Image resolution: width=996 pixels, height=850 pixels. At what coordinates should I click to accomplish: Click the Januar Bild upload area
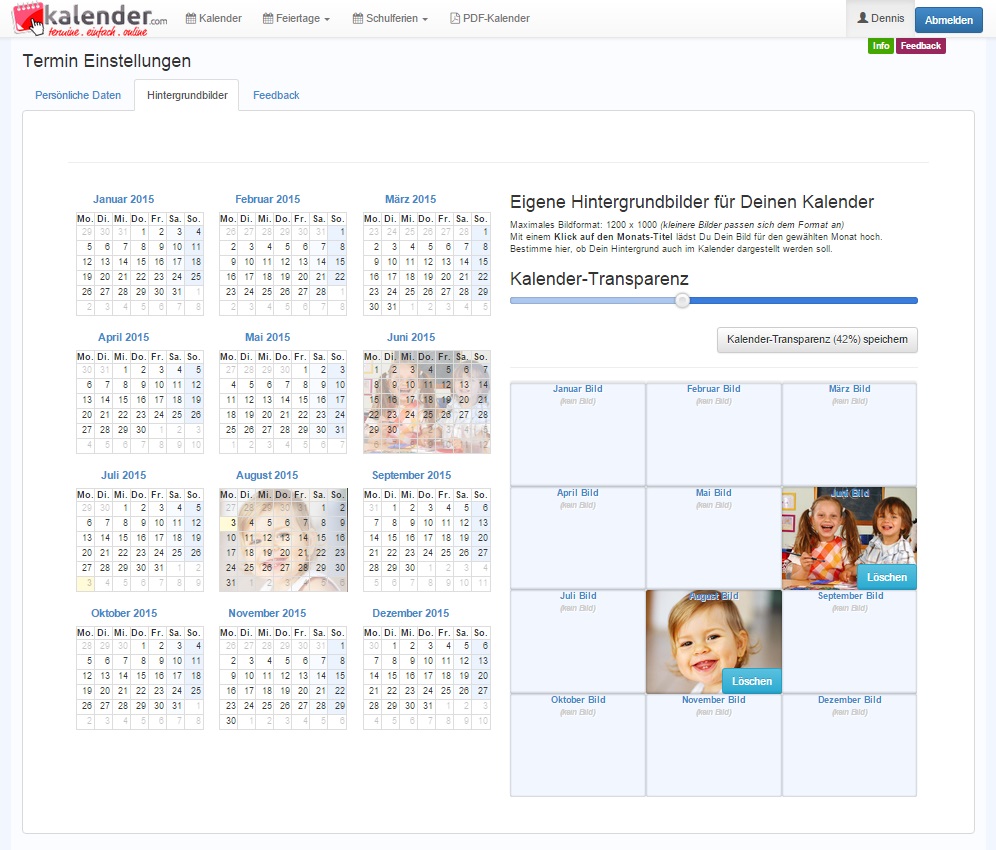coord(577,430)
